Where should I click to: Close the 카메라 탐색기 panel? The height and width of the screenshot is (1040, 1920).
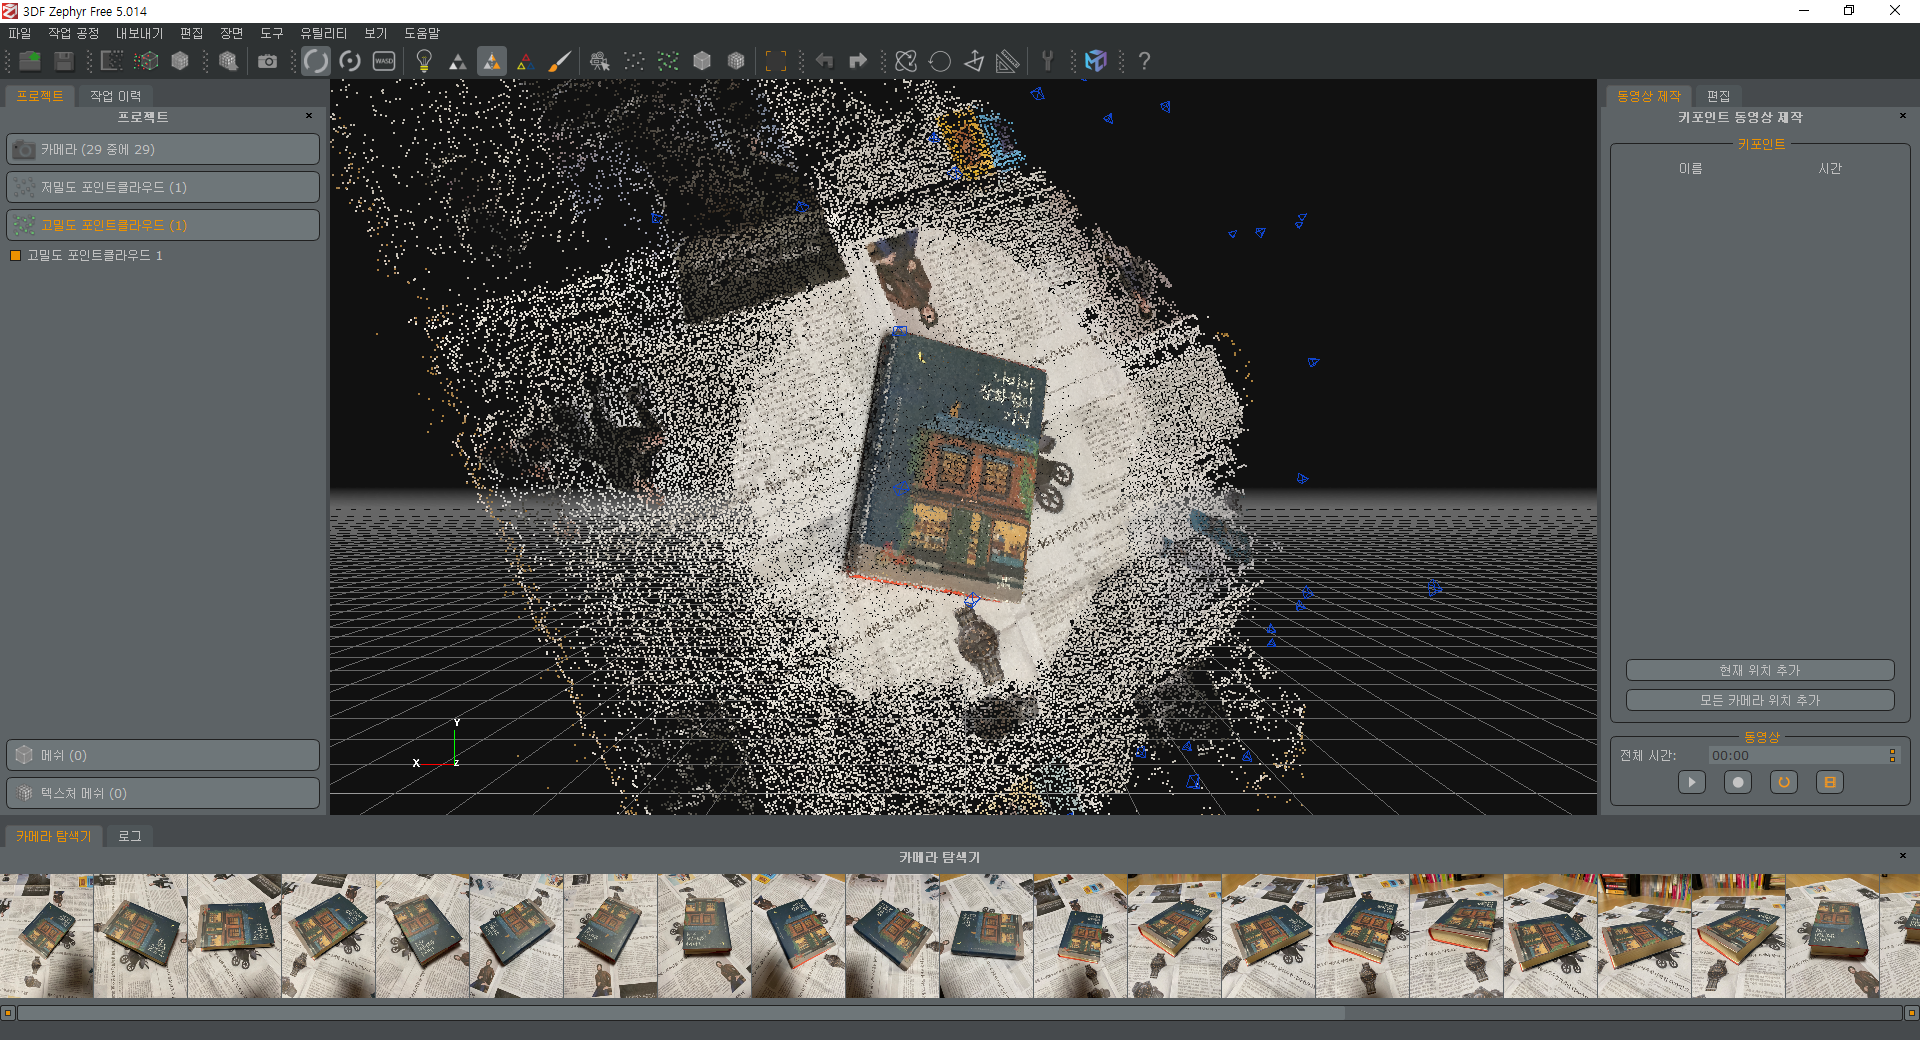tap(1903, 856)
